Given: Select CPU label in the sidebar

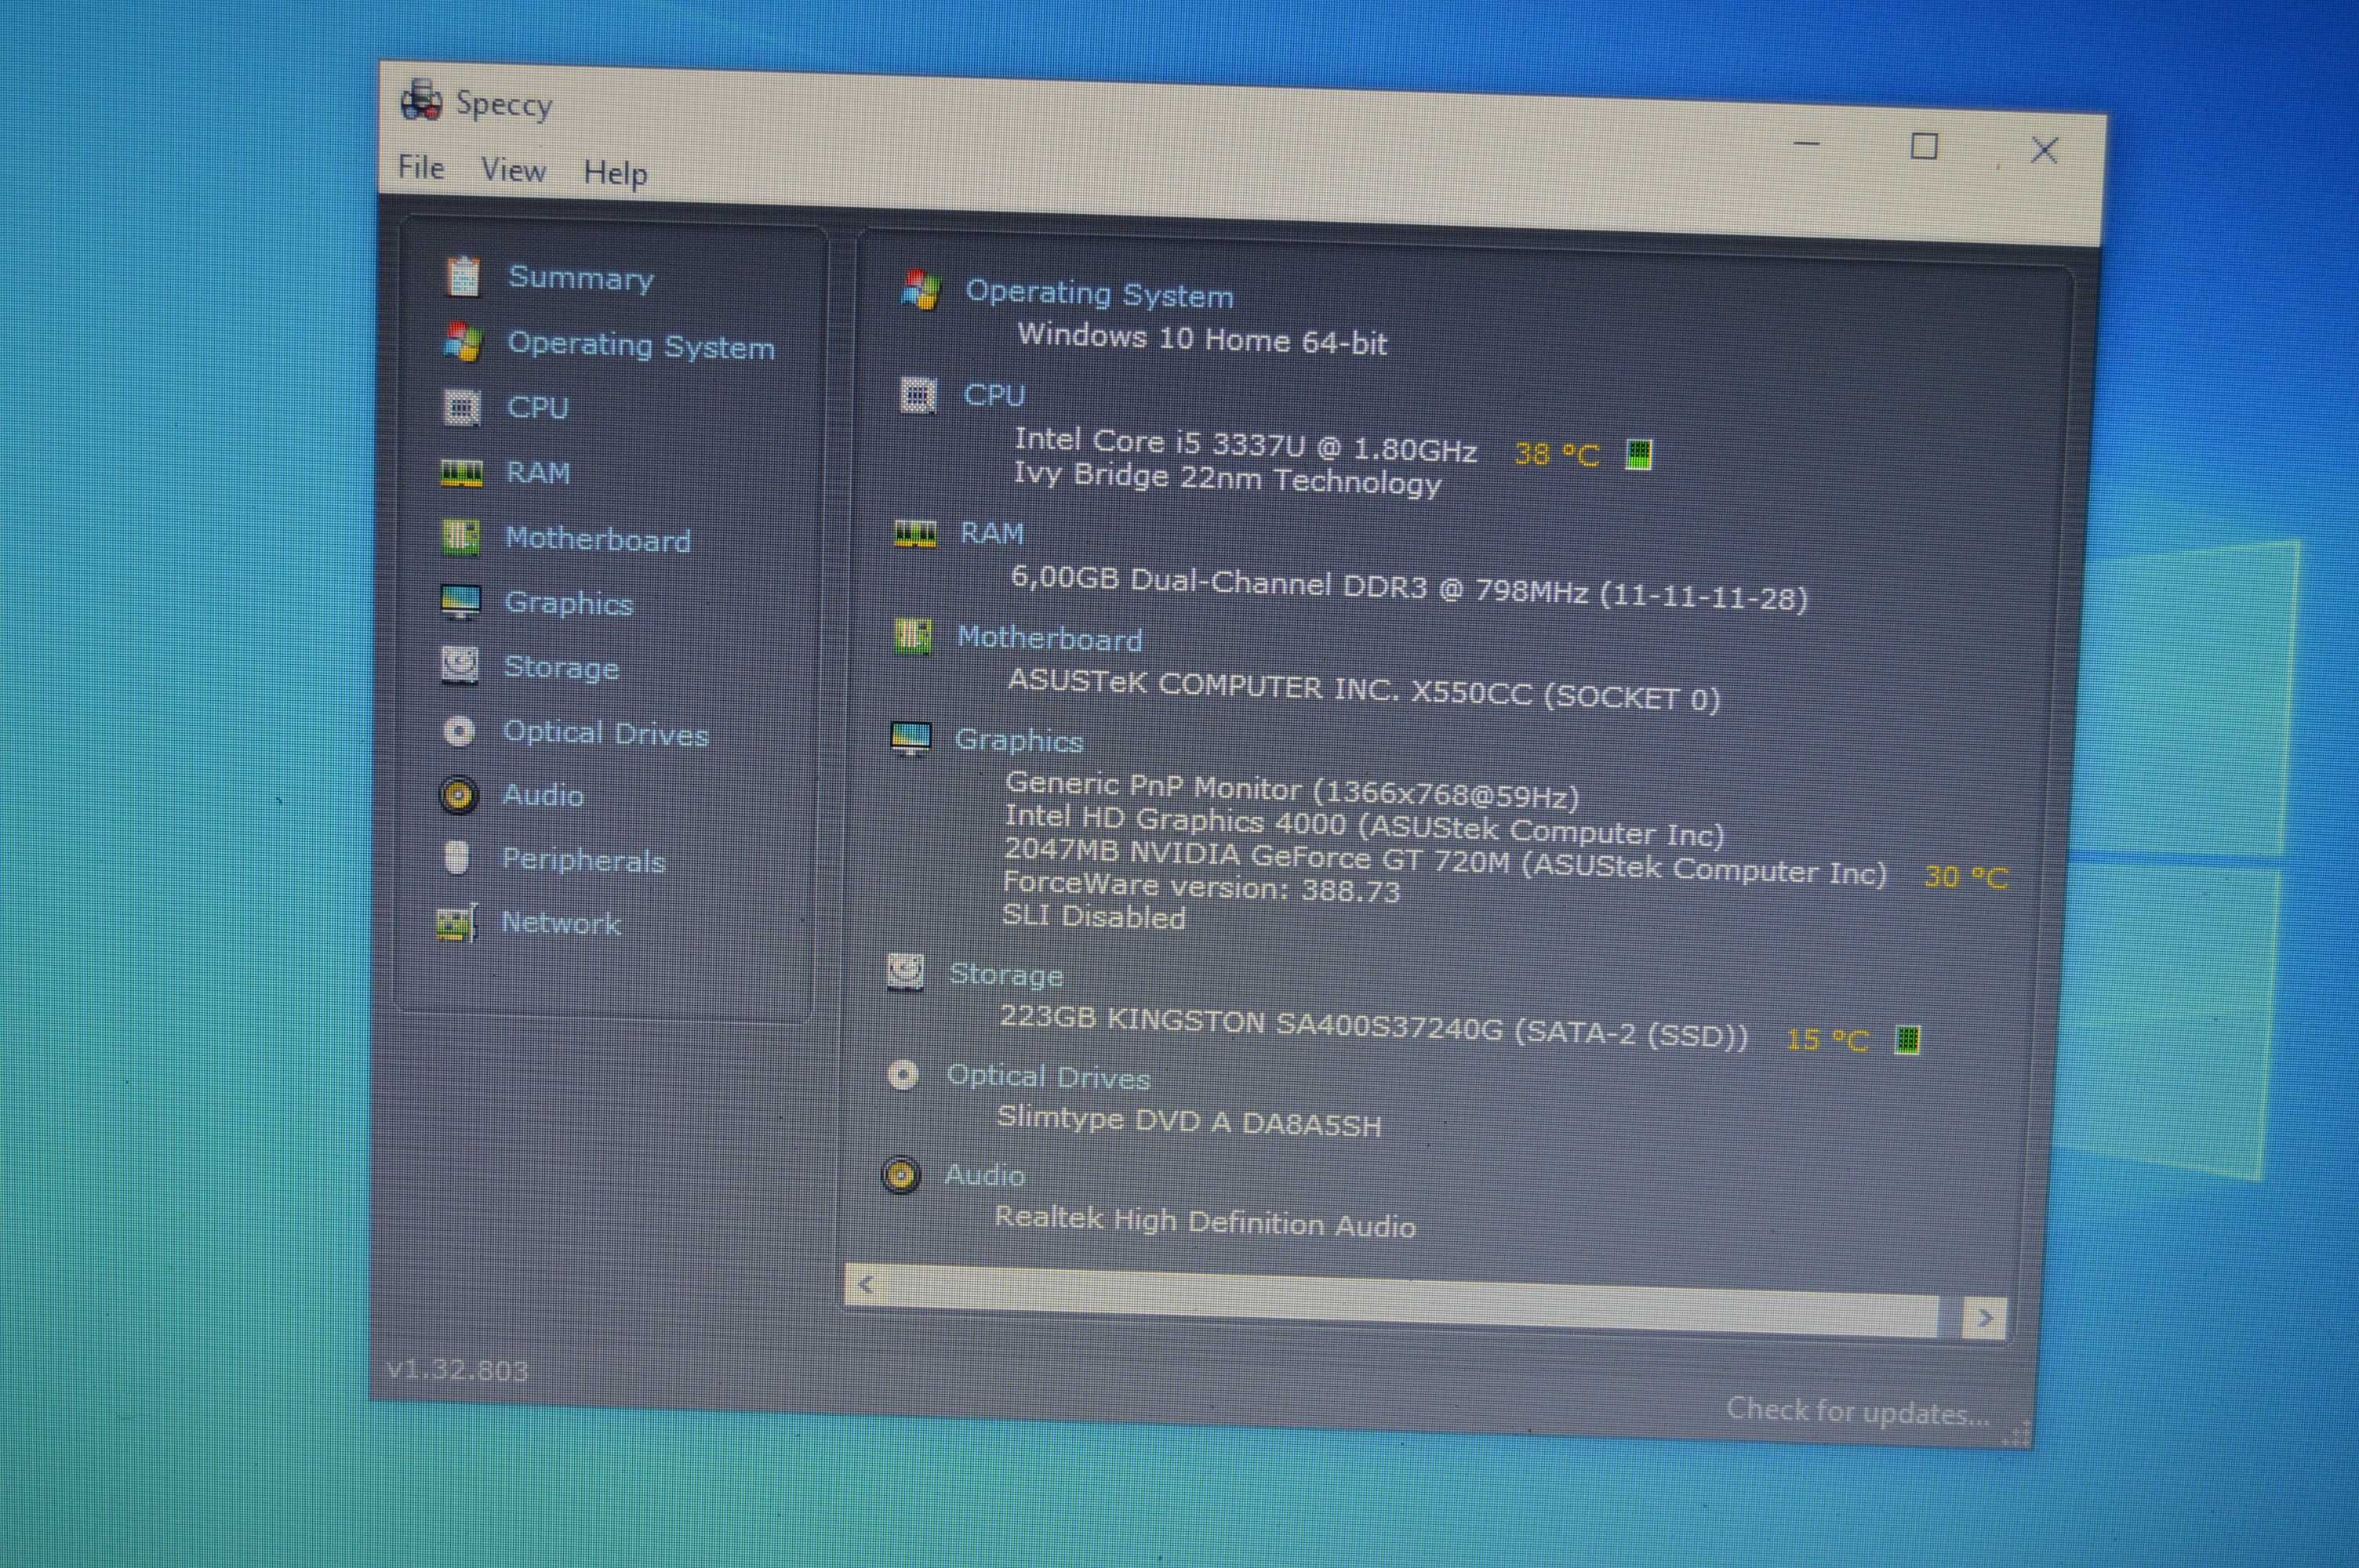Looking at the screenshot, I should click(538, 408).
